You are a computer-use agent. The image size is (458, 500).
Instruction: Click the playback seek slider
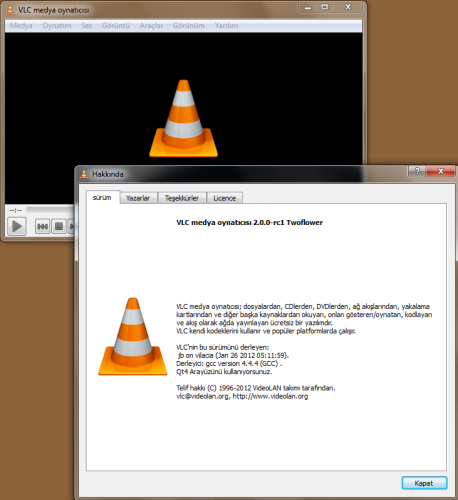[50, 210]
